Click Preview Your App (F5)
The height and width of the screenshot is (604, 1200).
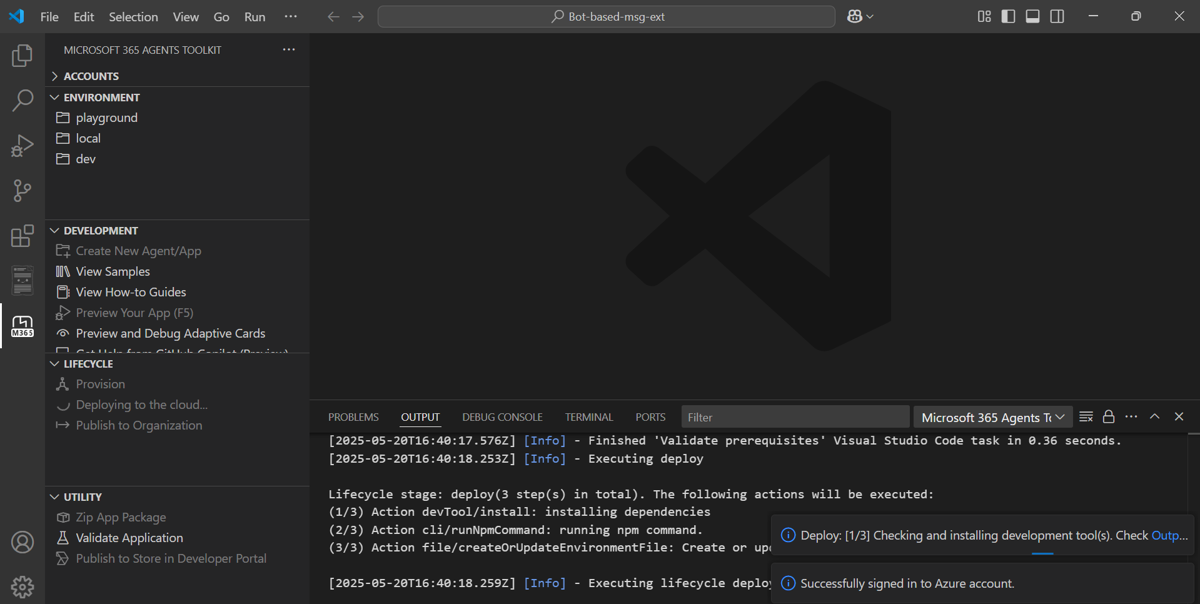pyautogui.click(x=177, y=313)
